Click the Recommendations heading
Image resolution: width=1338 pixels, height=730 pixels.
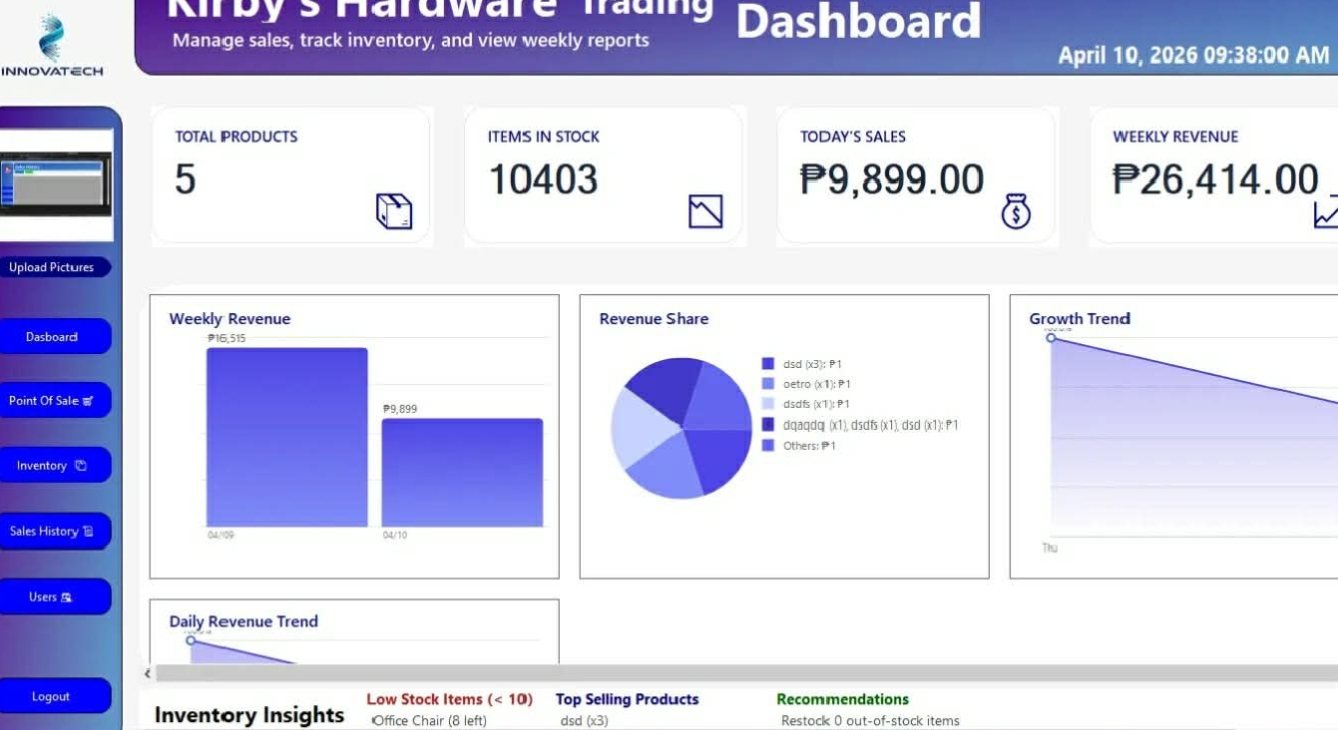(843, 699)
